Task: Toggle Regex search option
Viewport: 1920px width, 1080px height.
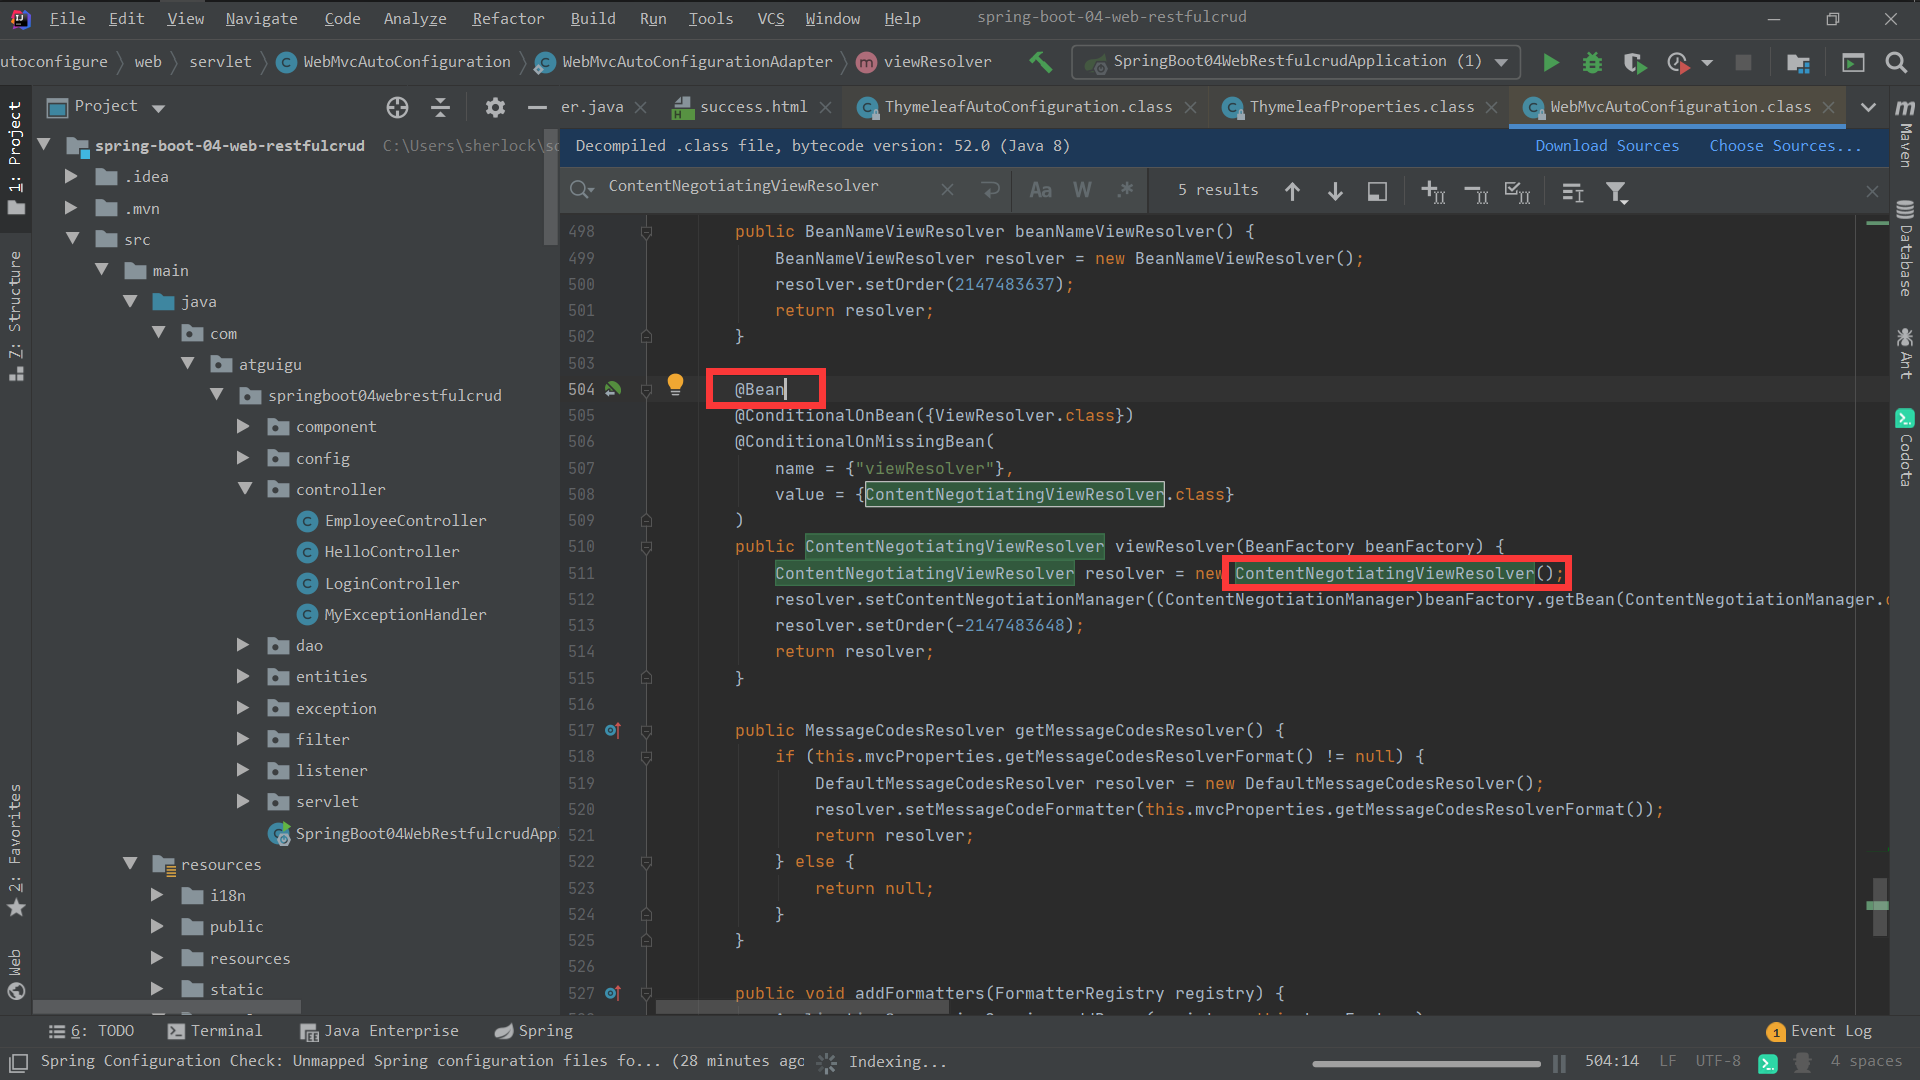Action: [1125, 190]
